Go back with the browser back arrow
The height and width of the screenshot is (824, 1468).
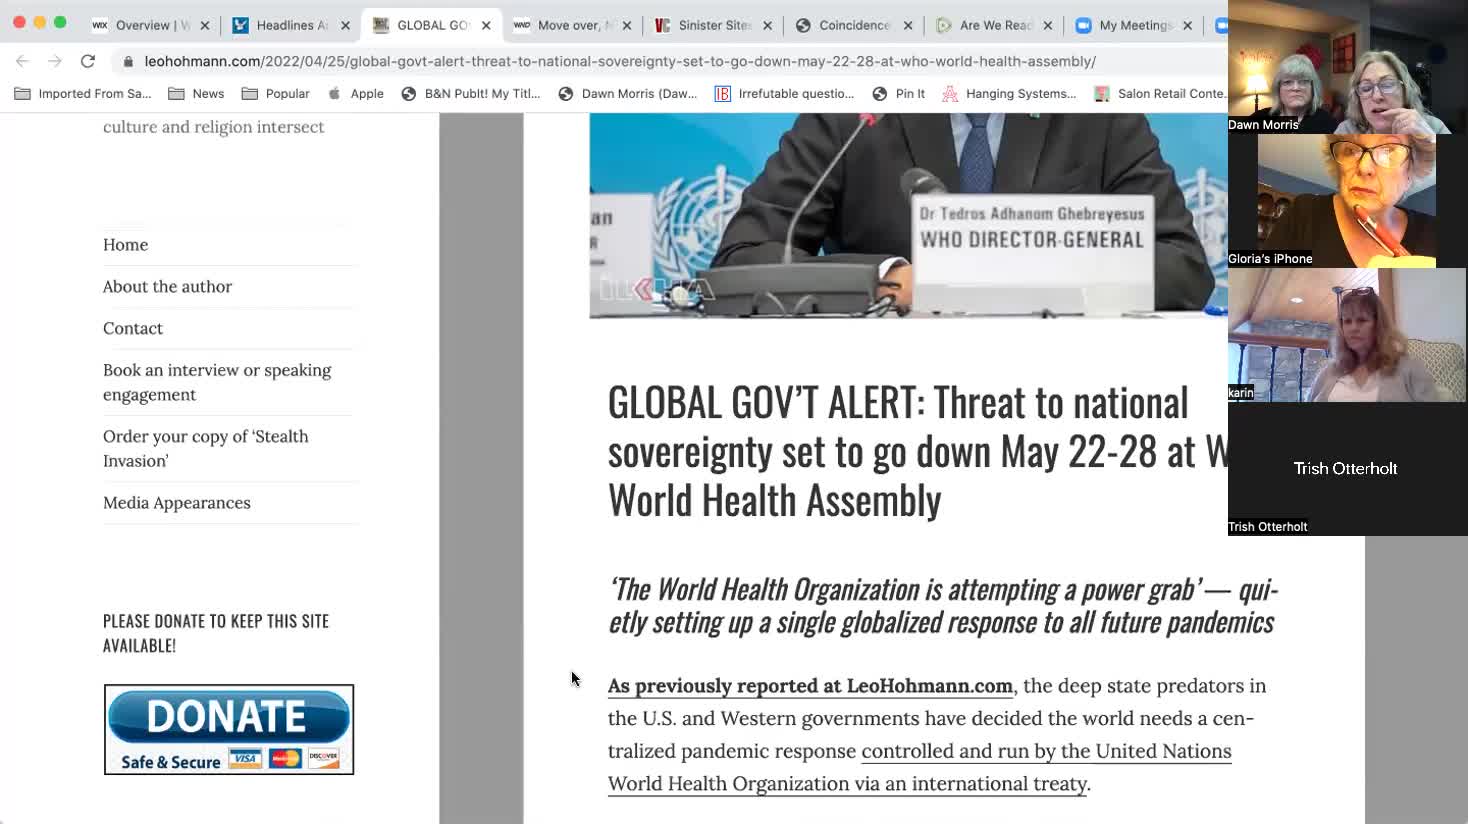(22, 61)
